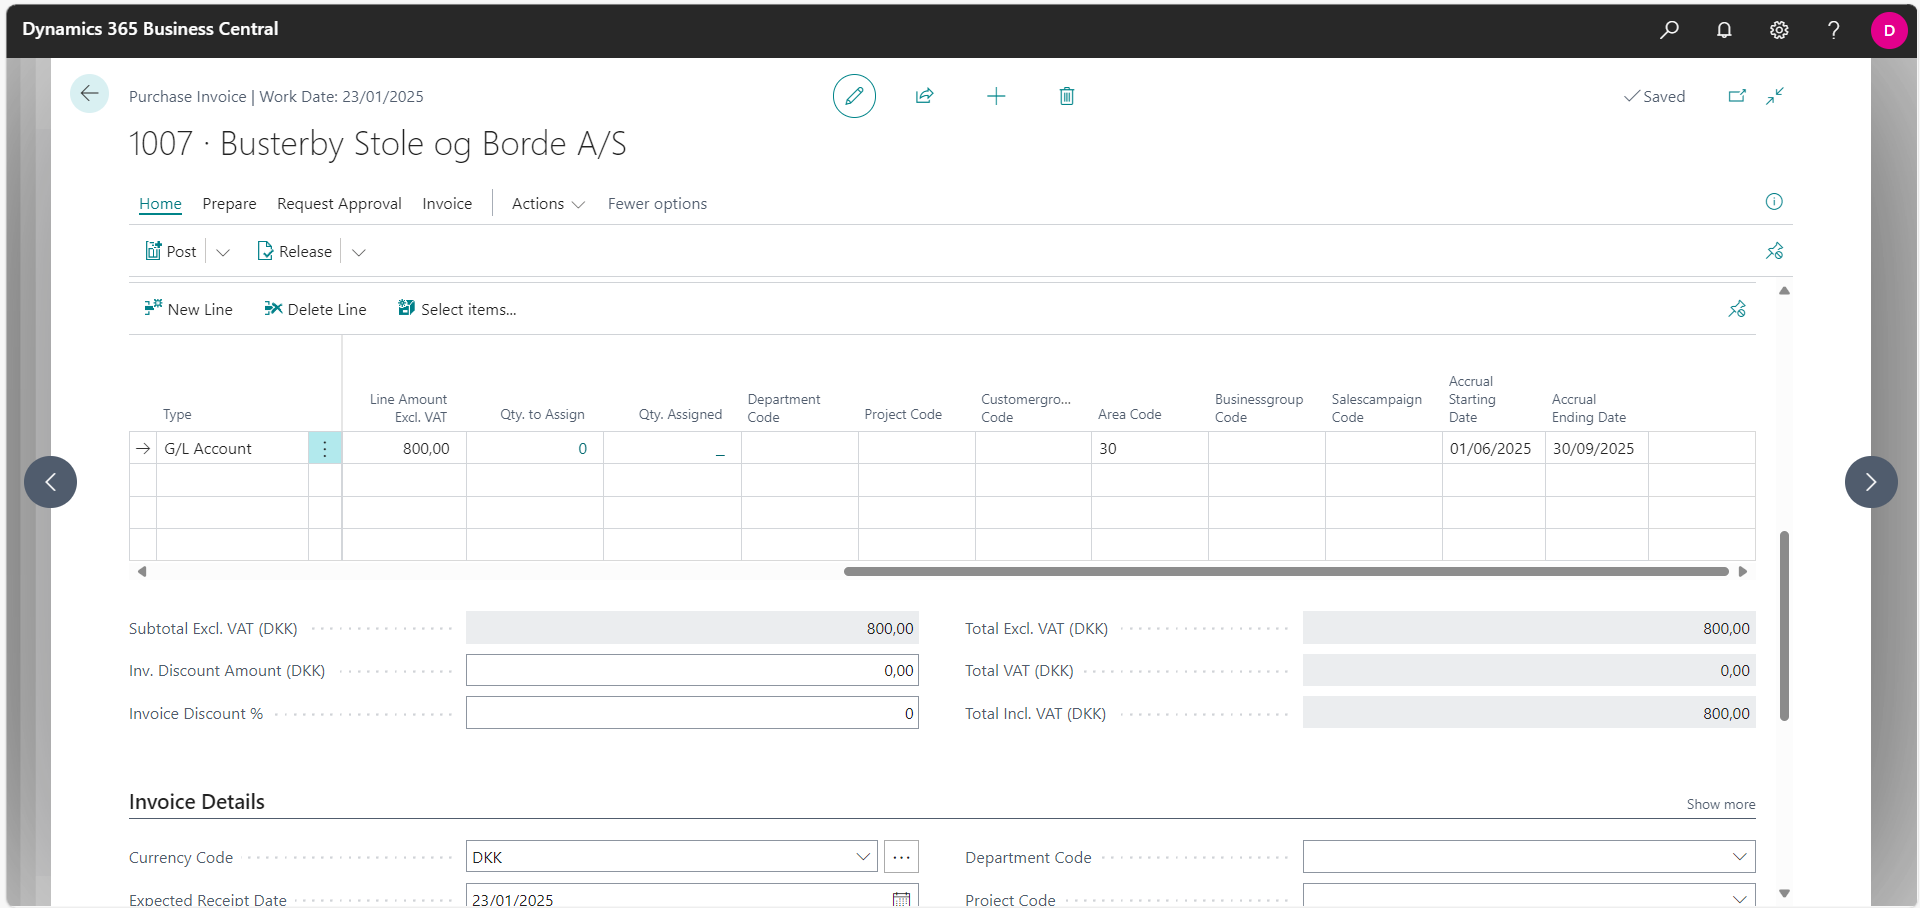Click Select items...
This screenshot has width=1920, height=908.
(457, 309)
